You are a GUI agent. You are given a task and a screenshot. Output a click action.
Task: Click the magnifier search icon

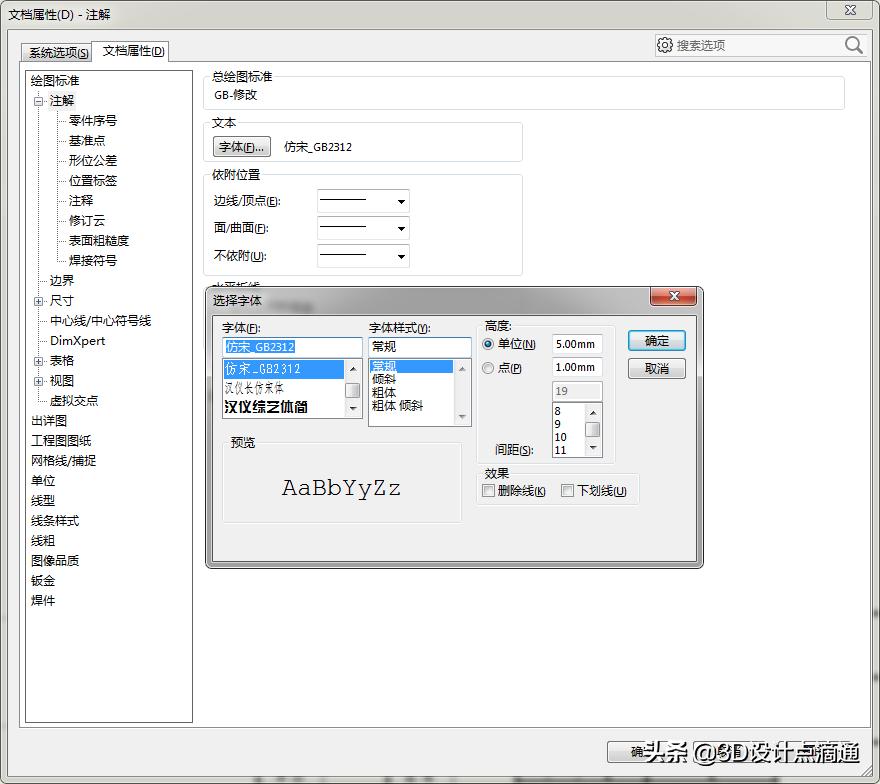[853, 44]
